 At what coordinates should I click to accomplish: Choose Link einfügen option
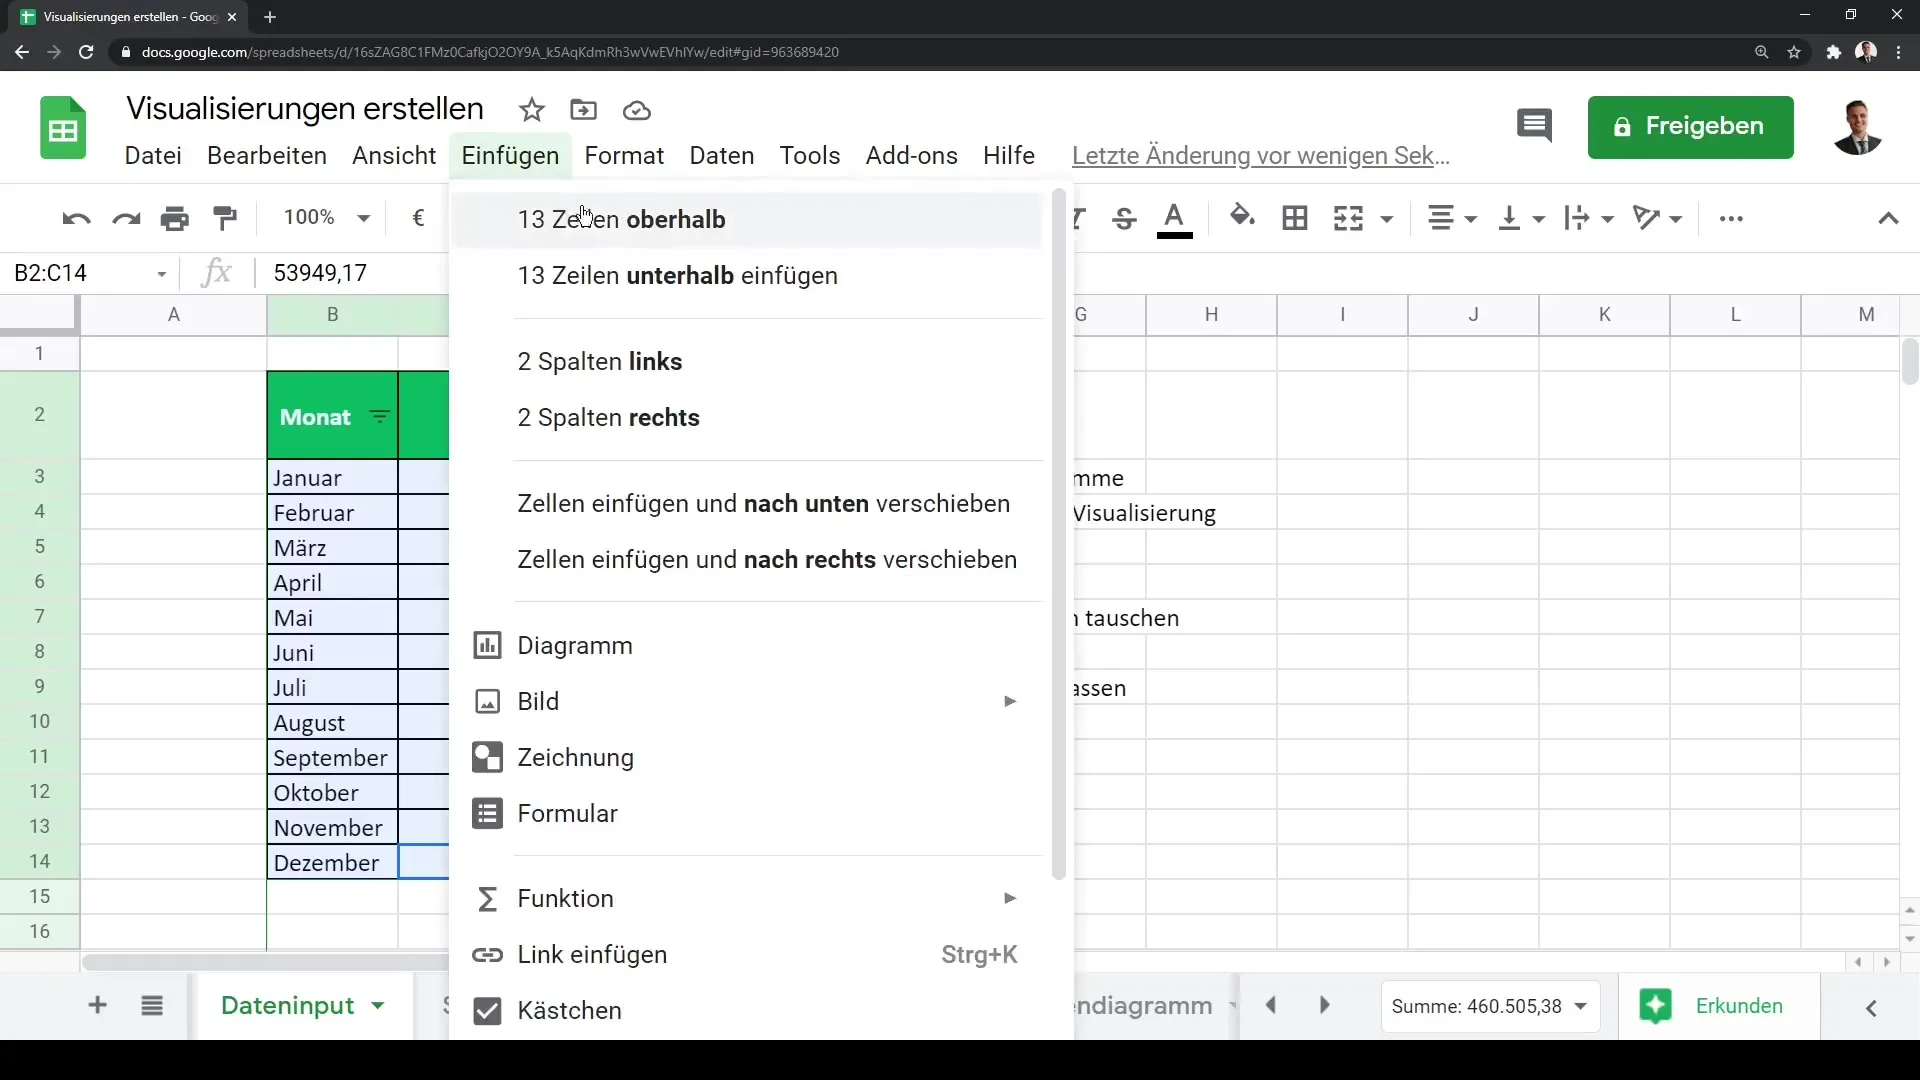[x=747, y=955]
